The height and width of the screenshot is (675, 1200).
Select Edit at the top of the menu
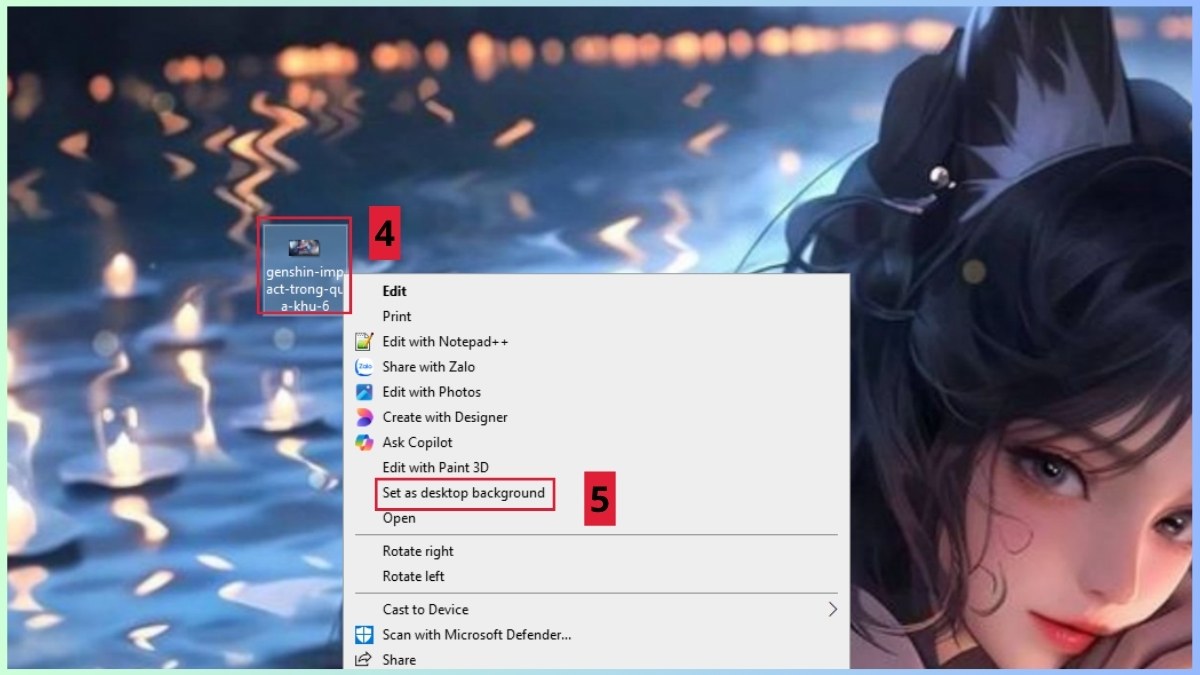(x=394, y=291)
